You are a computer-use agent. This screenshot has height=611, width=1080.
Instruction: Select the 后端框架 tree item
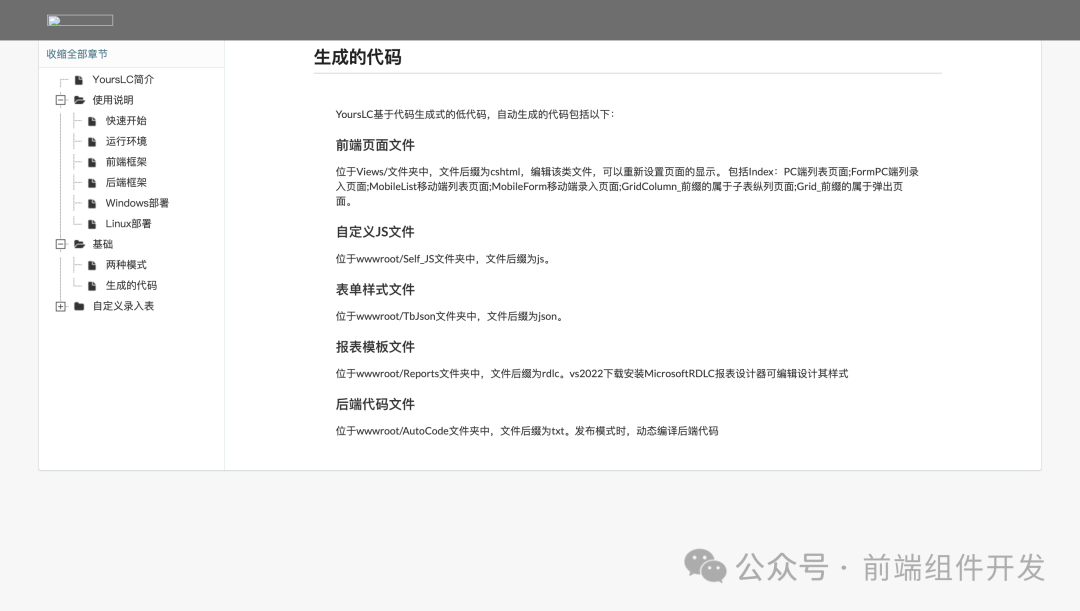tap(127, 182)
